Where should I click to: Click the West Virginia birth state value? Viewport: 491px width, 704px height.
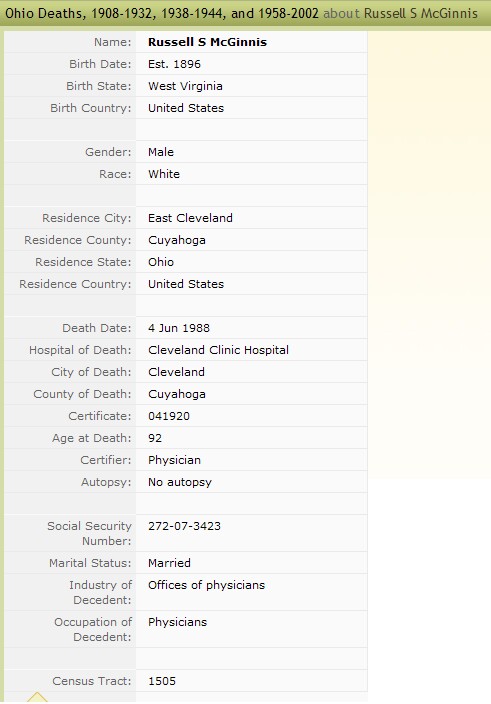point(185,86)
